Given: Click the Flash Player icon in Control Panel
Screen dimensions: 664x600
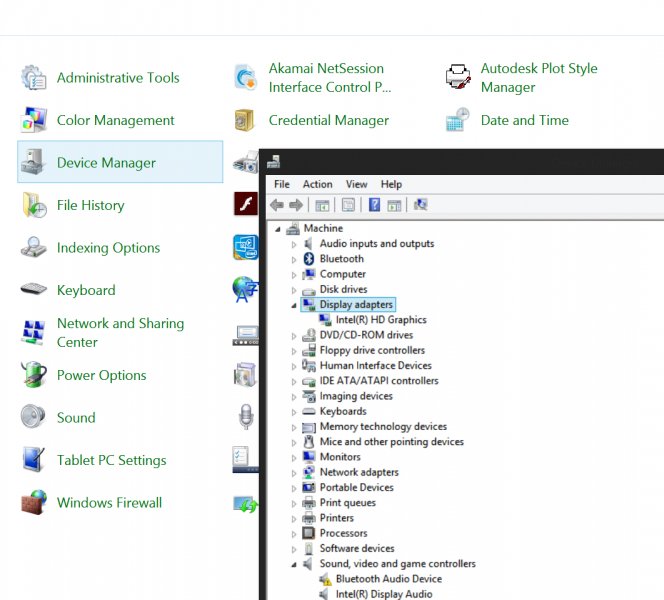Looking at the screenshot, I should (x=246, y=204).
